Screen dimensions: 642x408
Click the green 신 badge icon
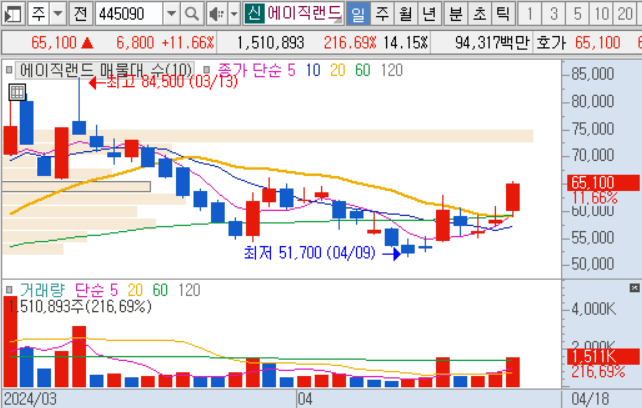click(254, 14)
